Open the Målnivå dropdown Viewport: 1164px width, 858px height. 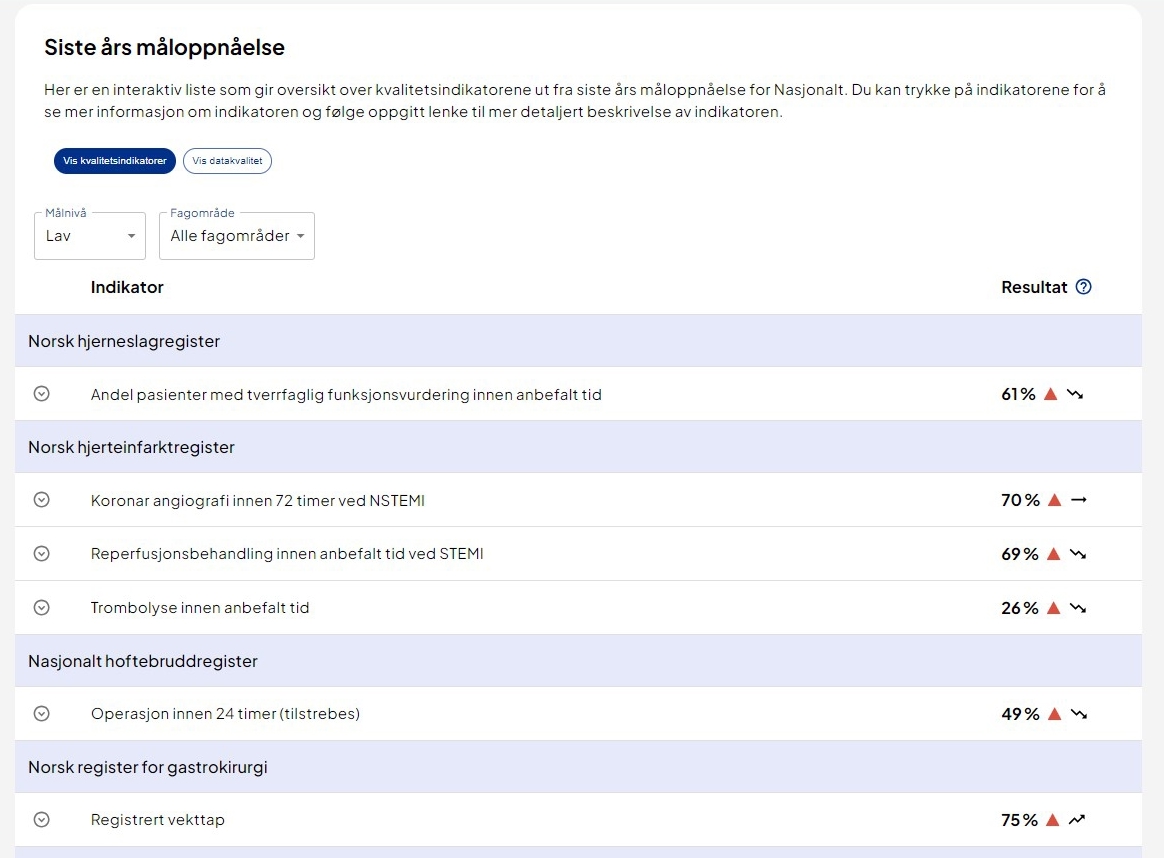click(x=90, y=236)
